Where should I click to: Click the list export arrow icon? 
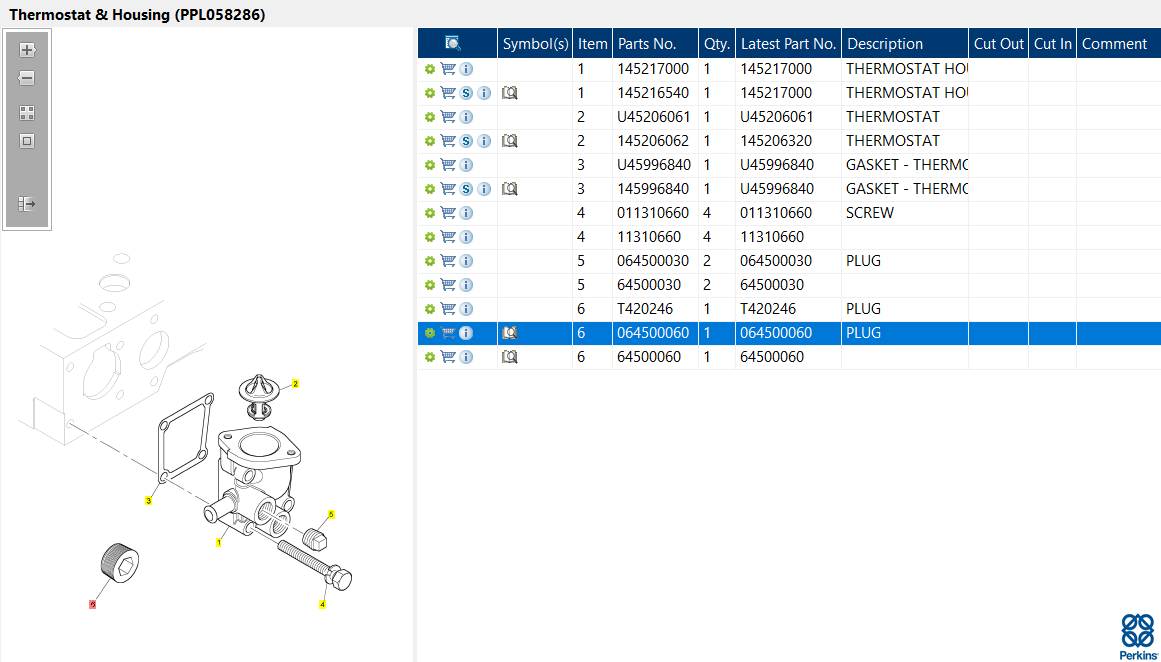click(x=27, y=204)
